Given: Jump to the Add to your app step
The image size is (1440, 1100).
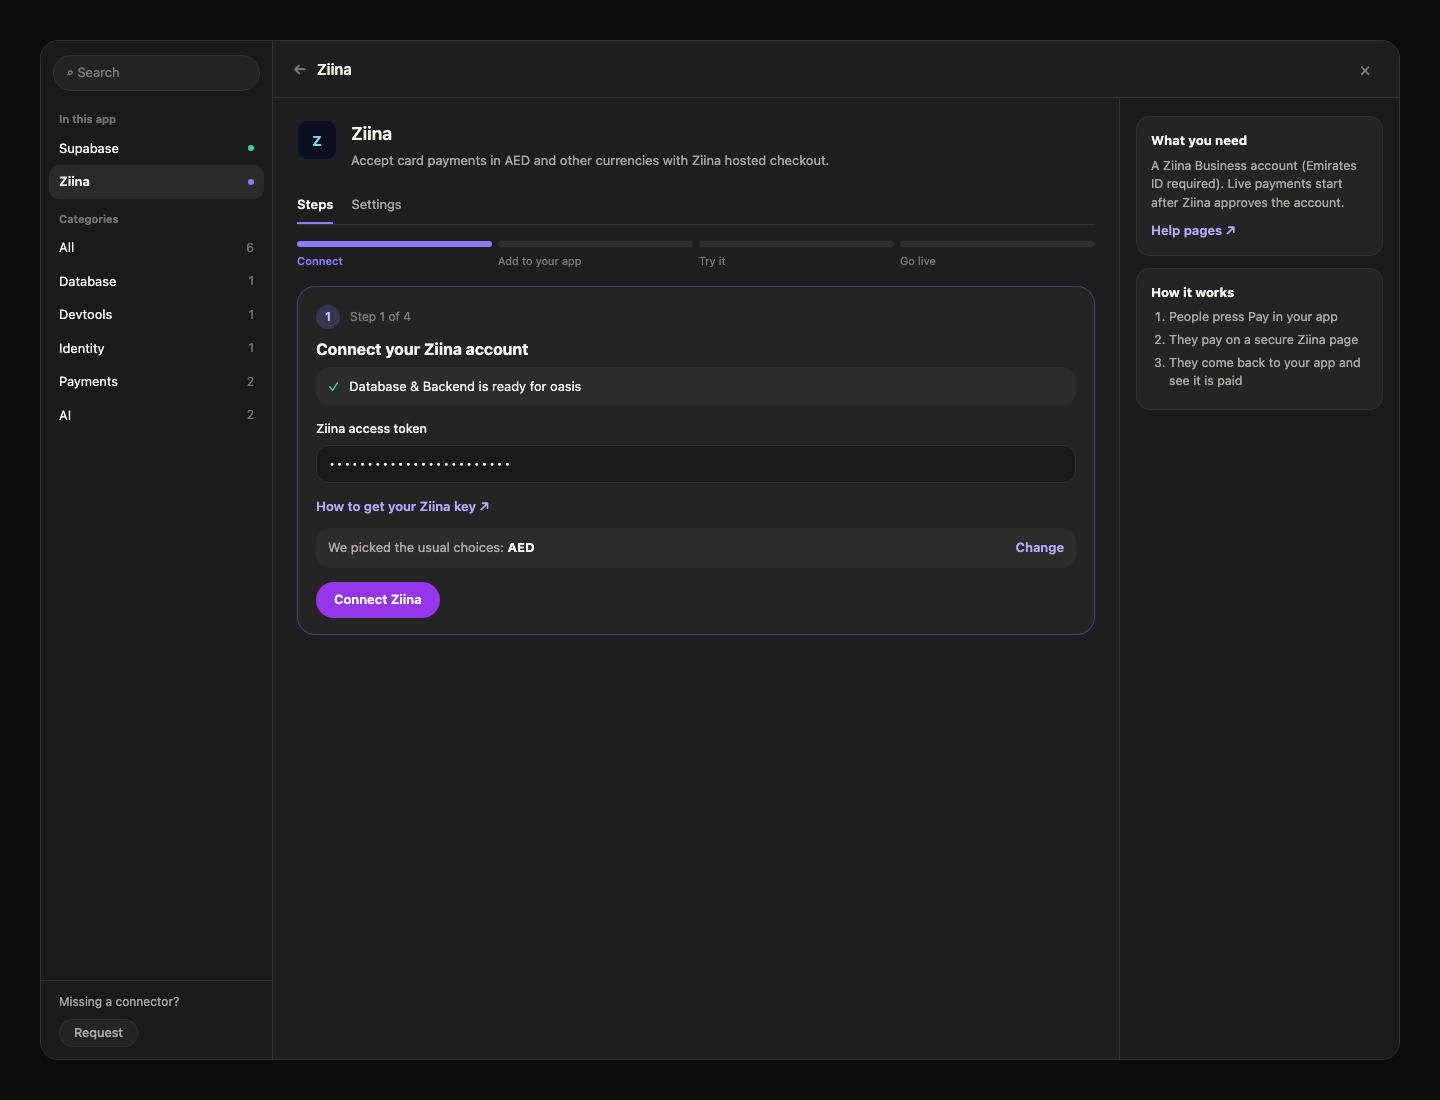Looking at the screenshot, I should click(x=595, y=254).
